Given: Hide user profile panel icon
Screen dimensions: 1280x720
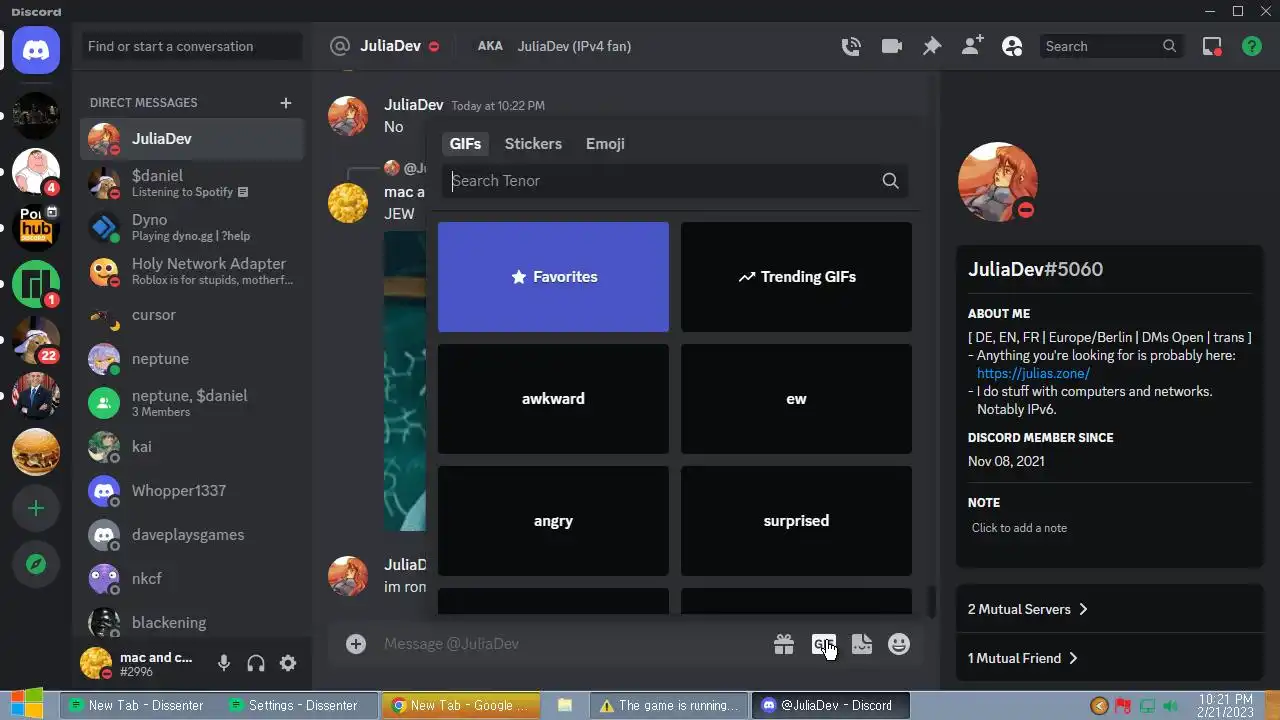Looking at the screenshot, I should point(1012,46).
